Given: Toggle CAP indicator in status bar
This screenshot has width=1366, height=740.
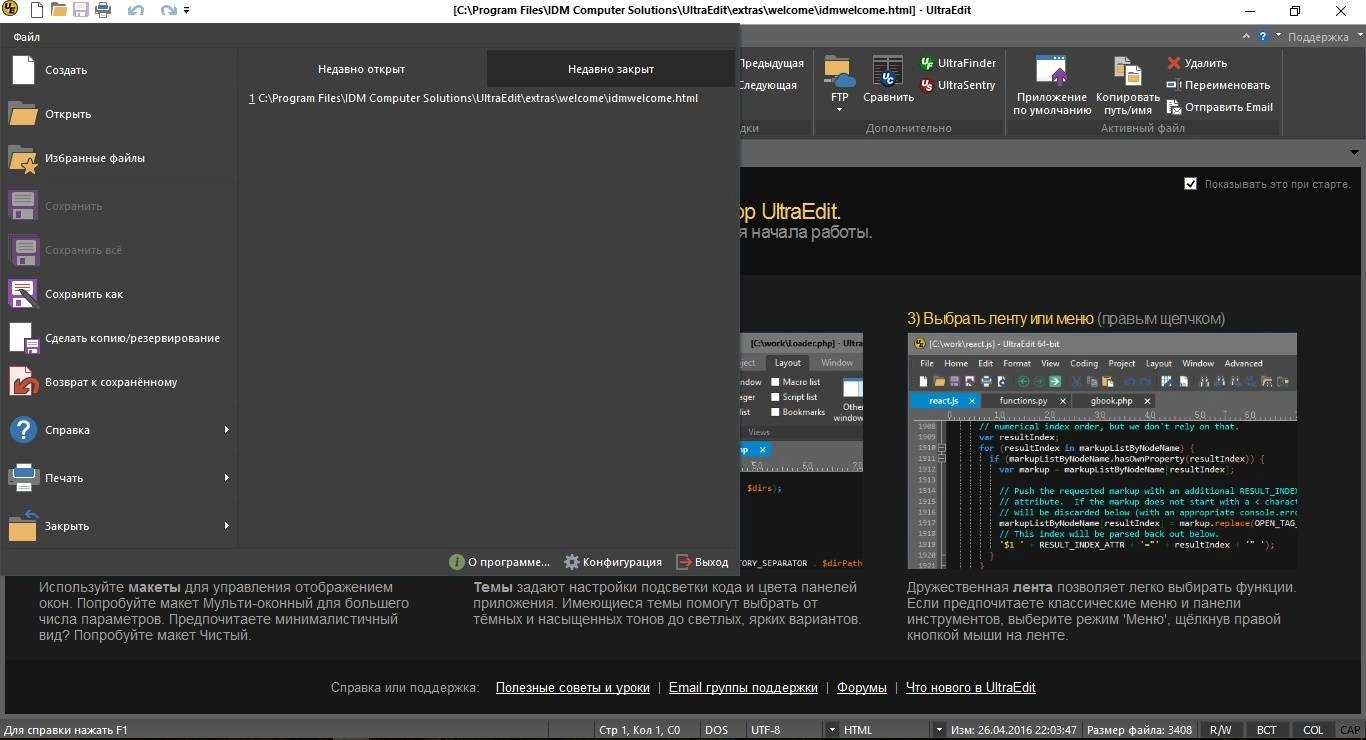Looking at the screenshot, I should 1350,730.
